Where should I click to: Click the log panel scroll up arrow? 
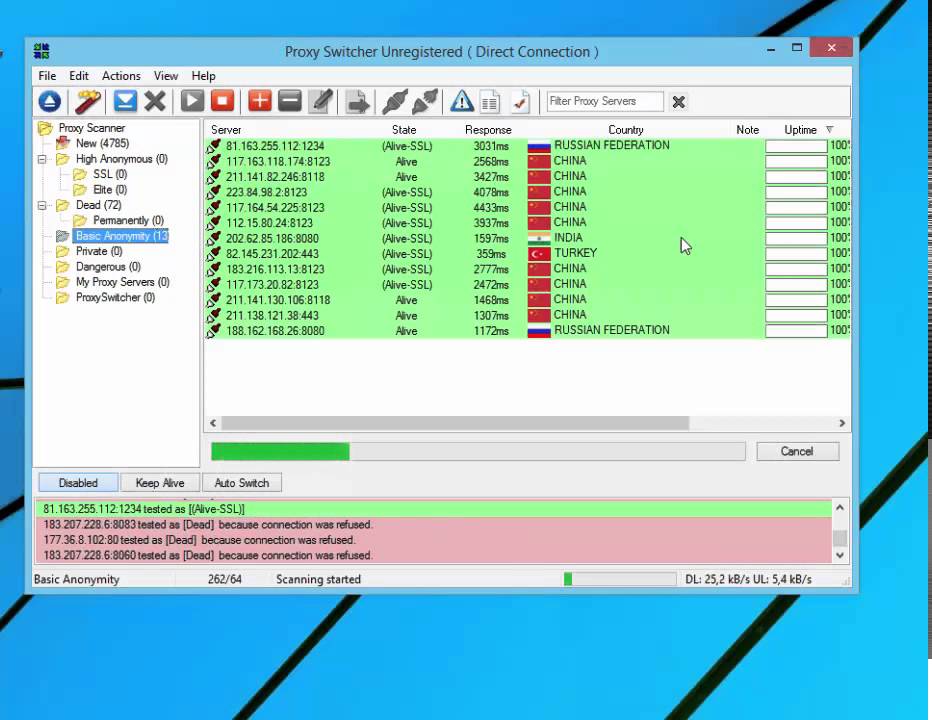click(x=840, y=508)
